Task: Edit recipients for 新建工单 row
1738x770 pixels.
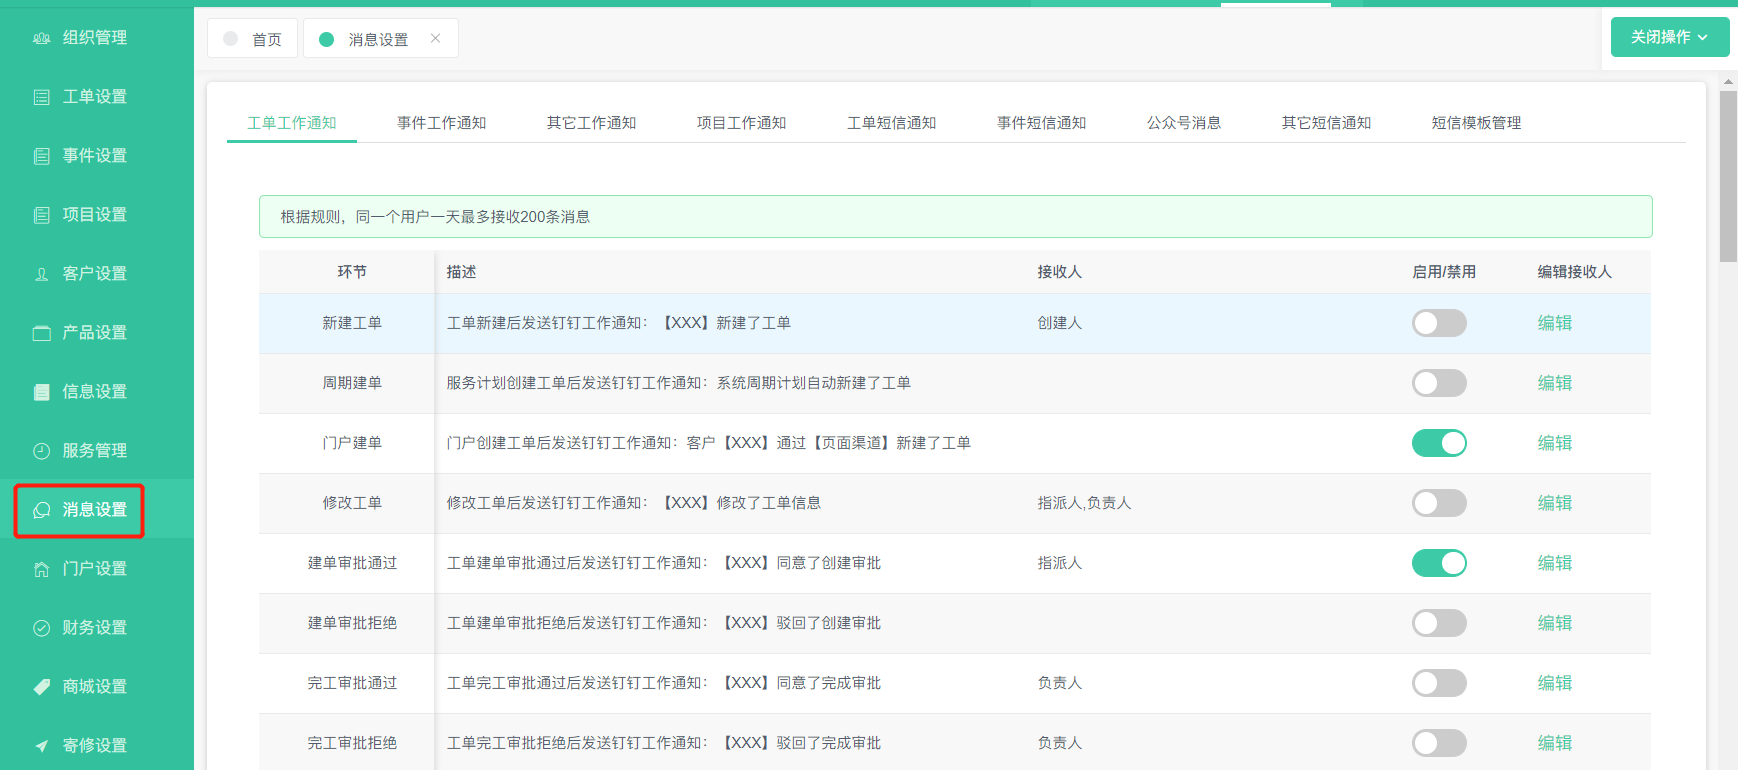Action: [1555, 323]
